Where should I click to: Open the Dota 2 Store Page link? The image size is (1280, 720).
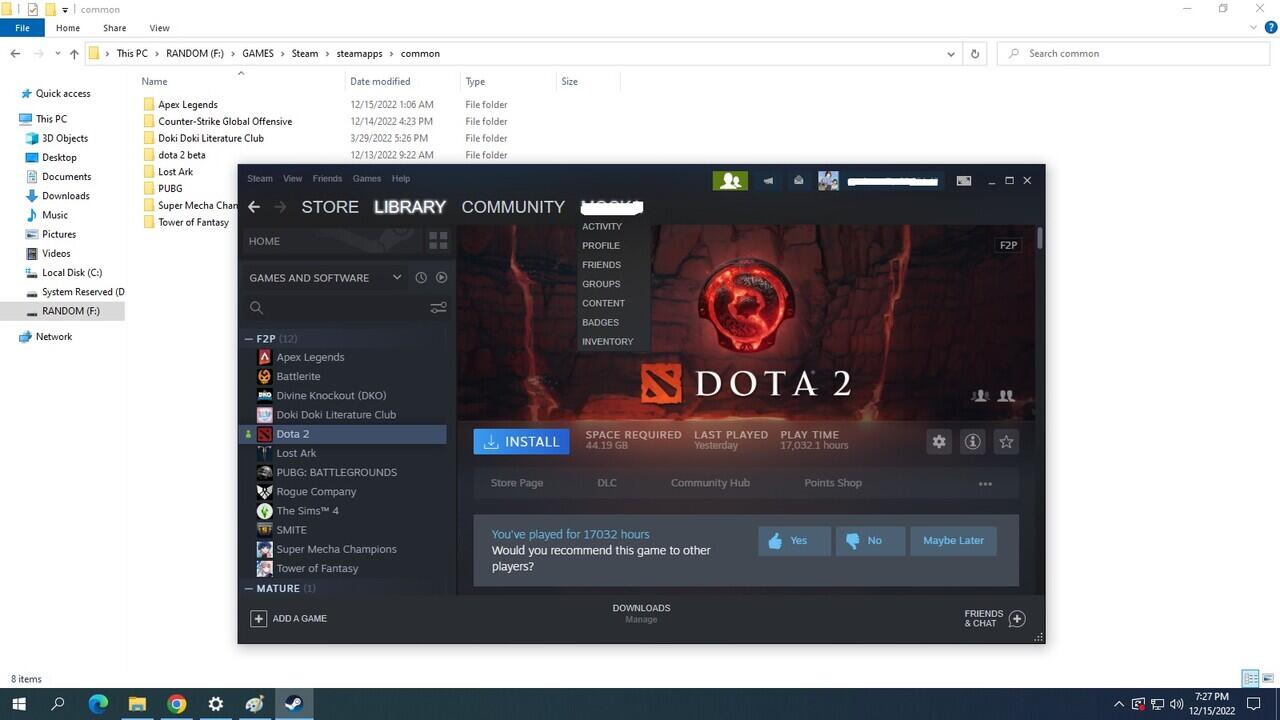click(517, 483)
